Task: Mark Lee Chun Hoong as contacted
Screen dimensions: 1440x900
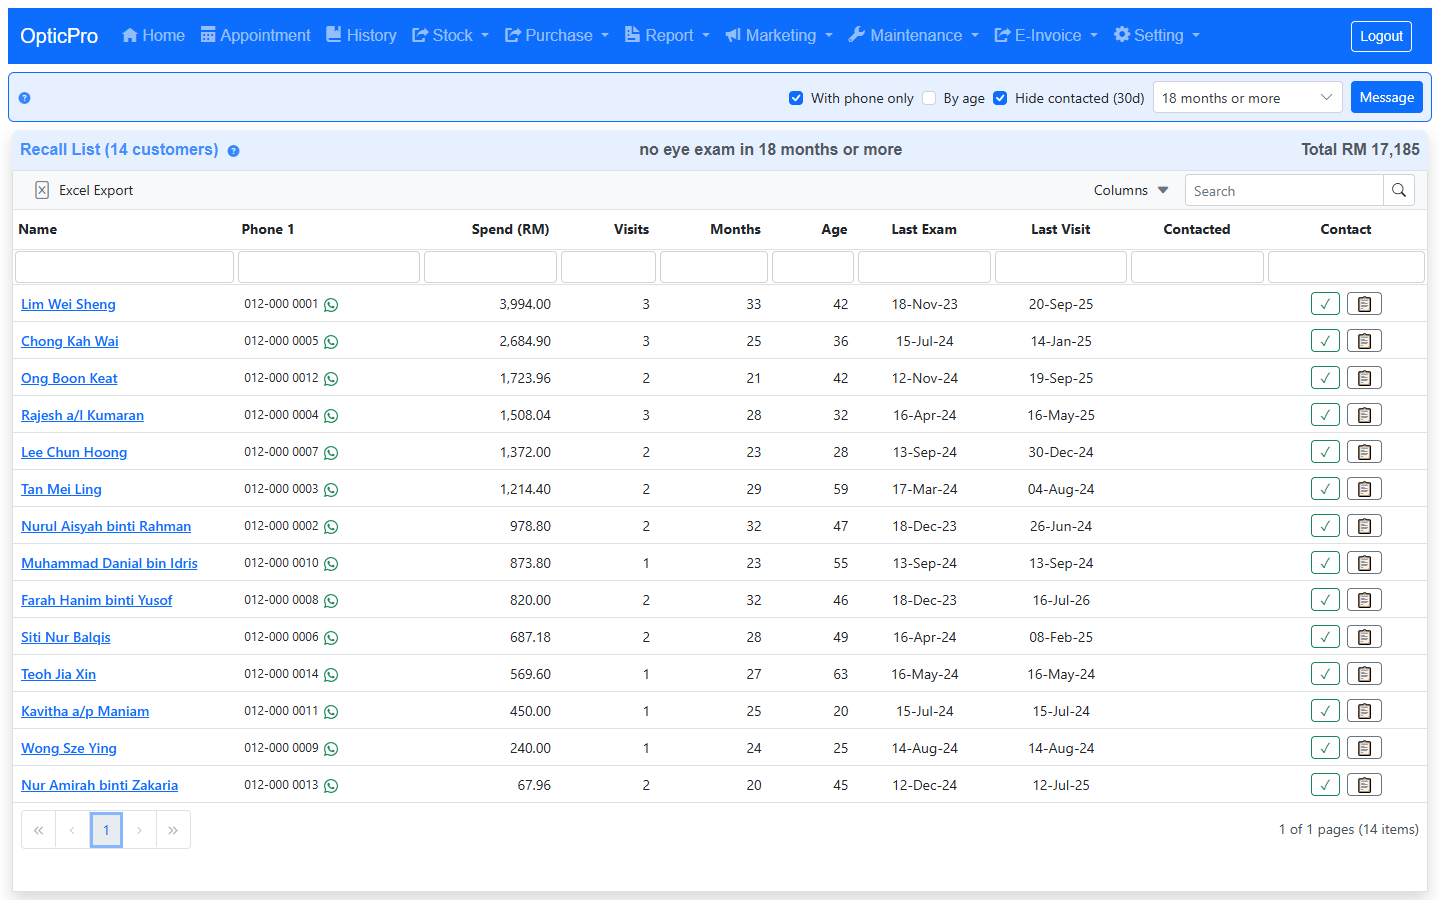Action: 1325,452
